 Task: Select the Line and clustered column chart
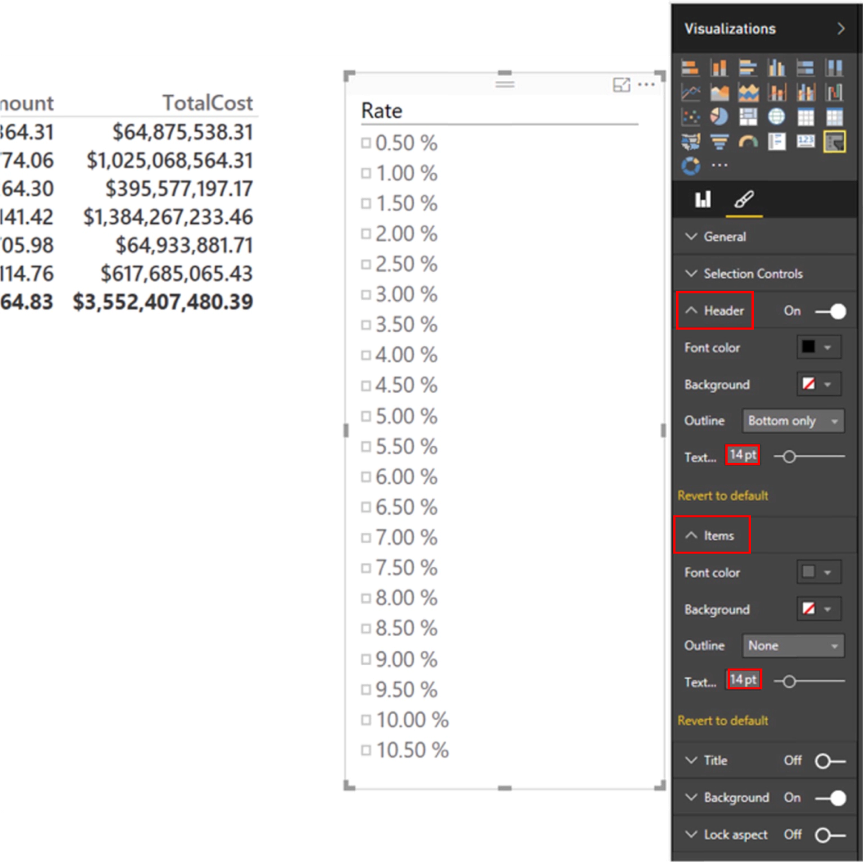coord(805,92)
